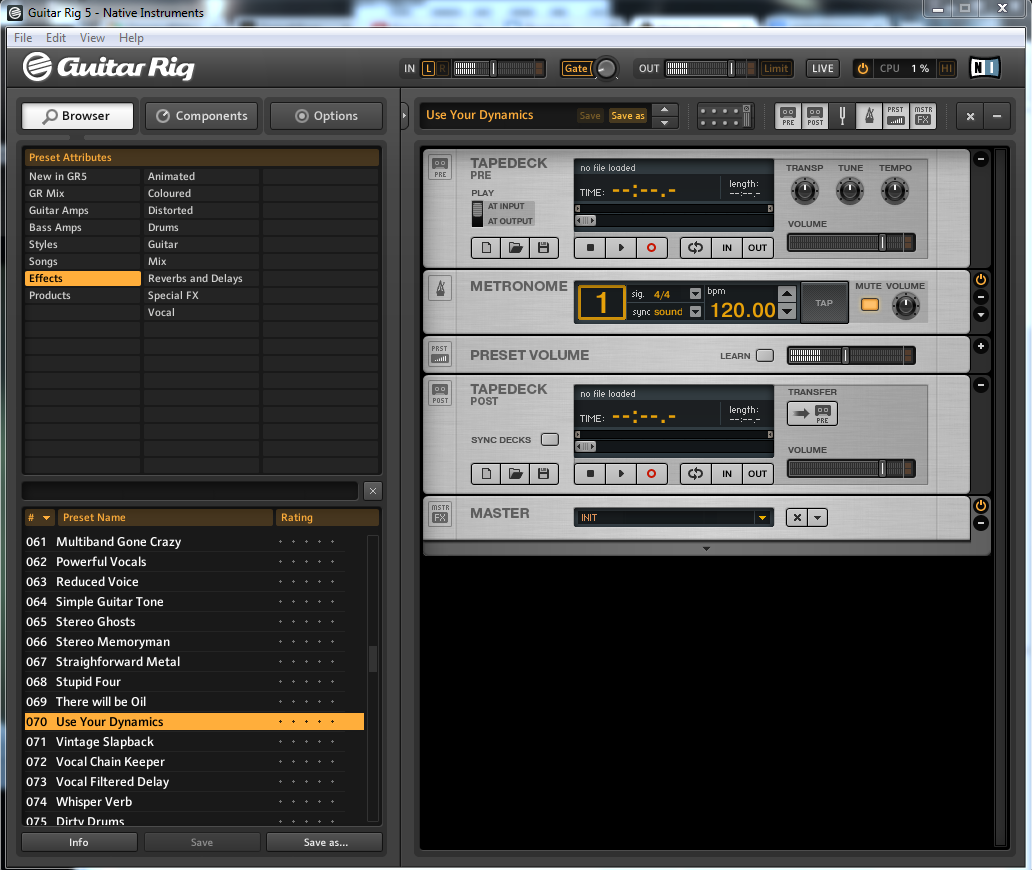Select previous preset with up arrow
Screen dimensions: 1032x870
665,109
